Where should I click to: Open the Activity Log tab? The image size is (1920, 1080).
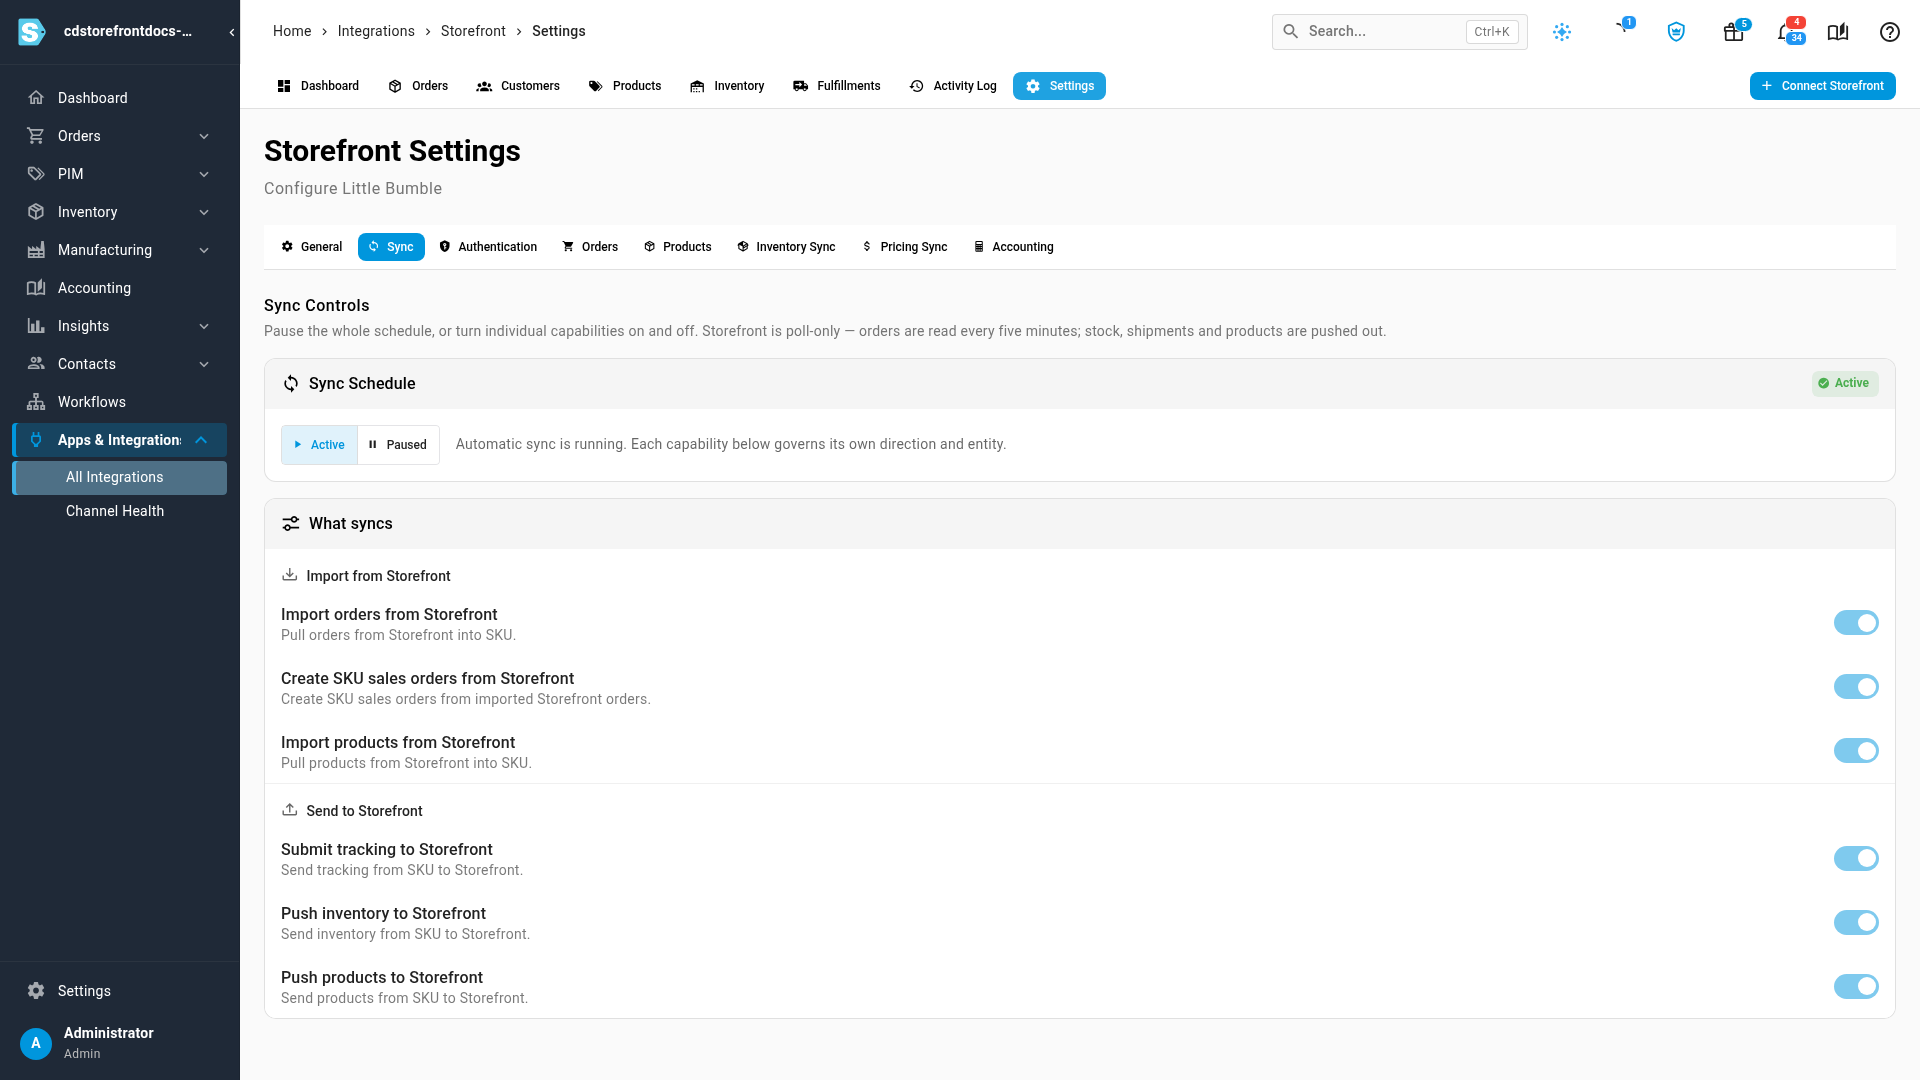[x=953, y=86]
